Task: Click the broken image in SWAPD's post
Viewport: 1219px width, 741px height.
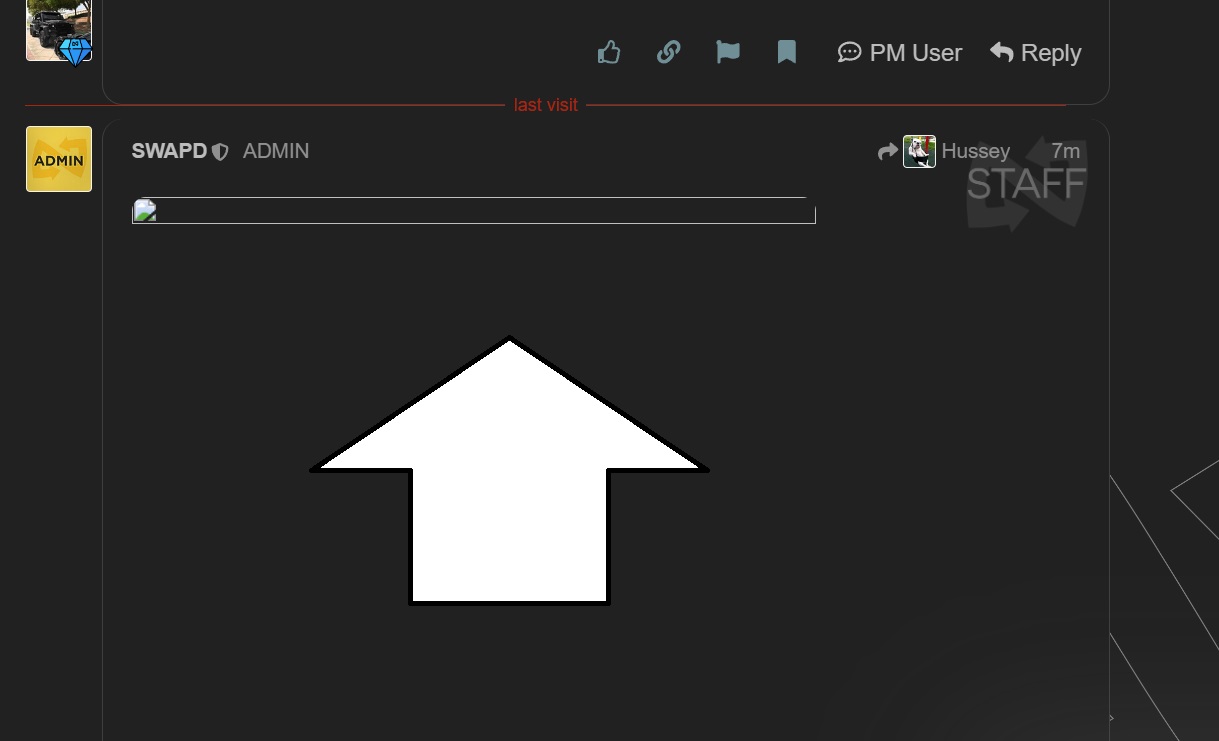Action: 474,210
